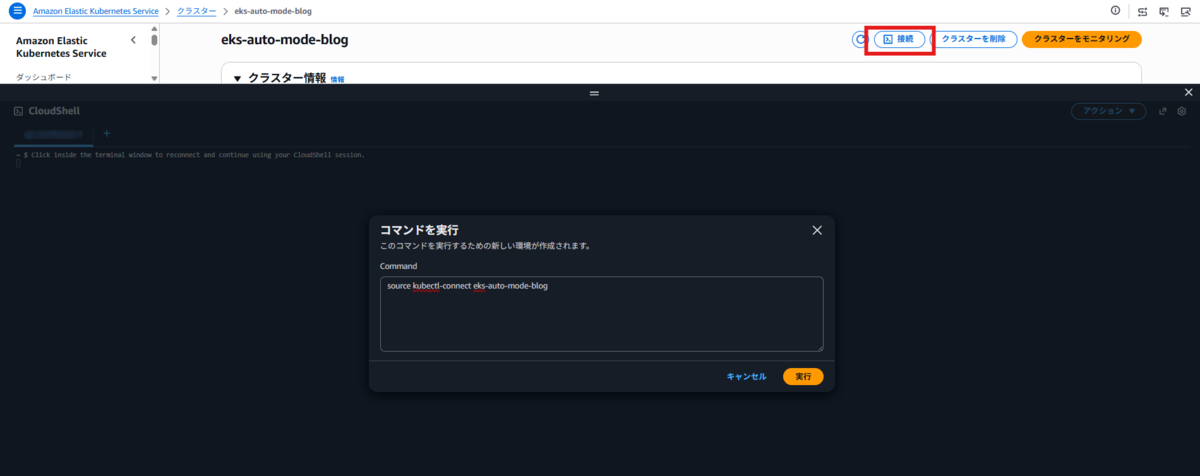The height and width of the screenshot is (476, 1200).
Task: Open CloudShell settings gear
Action: pos(1181,111)
